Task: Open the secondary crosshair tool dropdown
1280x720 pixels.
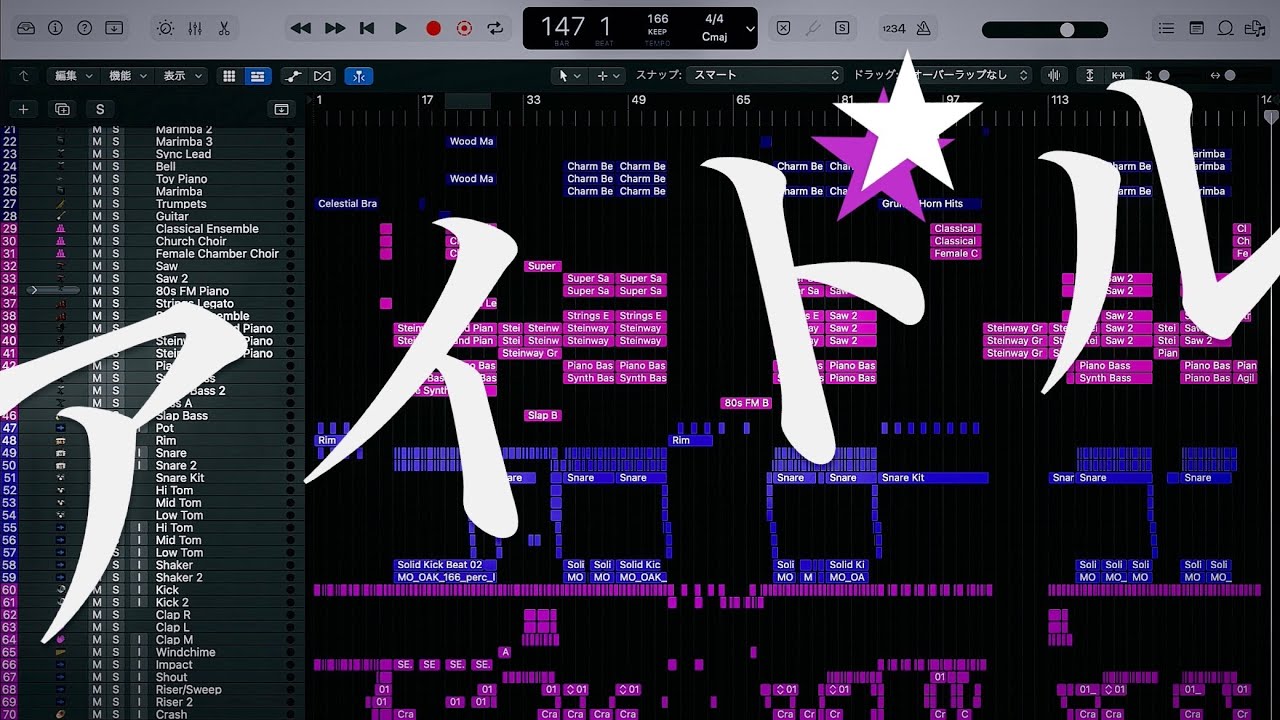Action: click(608, 76)
